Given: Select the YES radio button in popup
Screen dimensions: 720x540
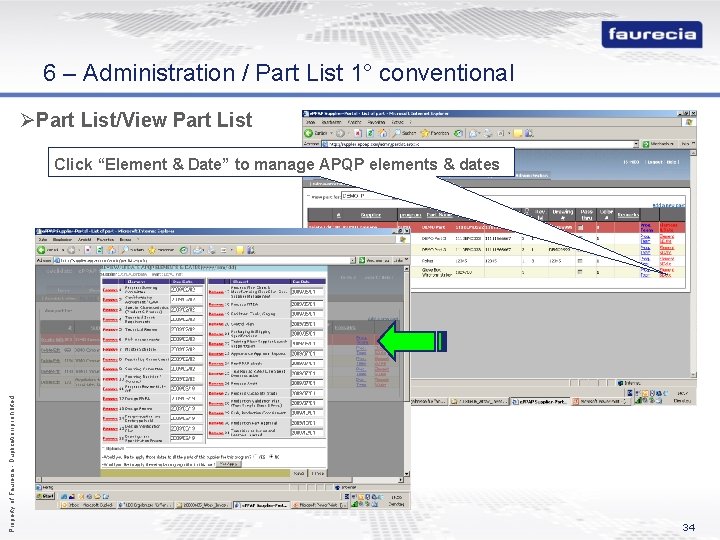Looking at the screenshot, I should pyautogui.click(x=255, y=457).
